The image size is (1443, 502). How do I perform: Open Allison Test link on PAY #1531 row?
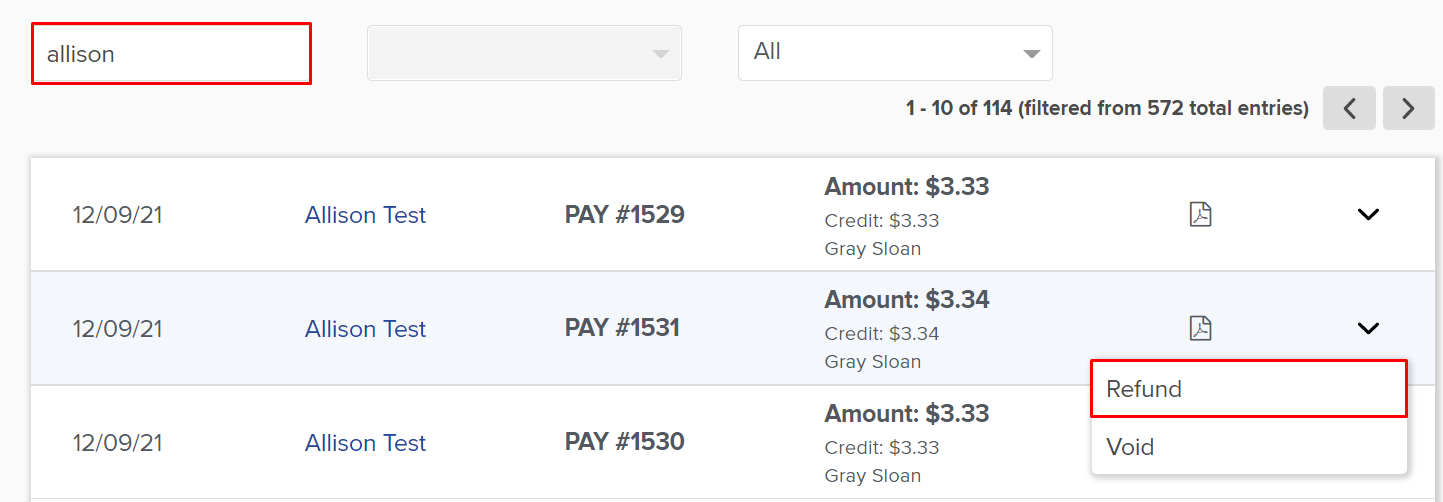point(365,329)
